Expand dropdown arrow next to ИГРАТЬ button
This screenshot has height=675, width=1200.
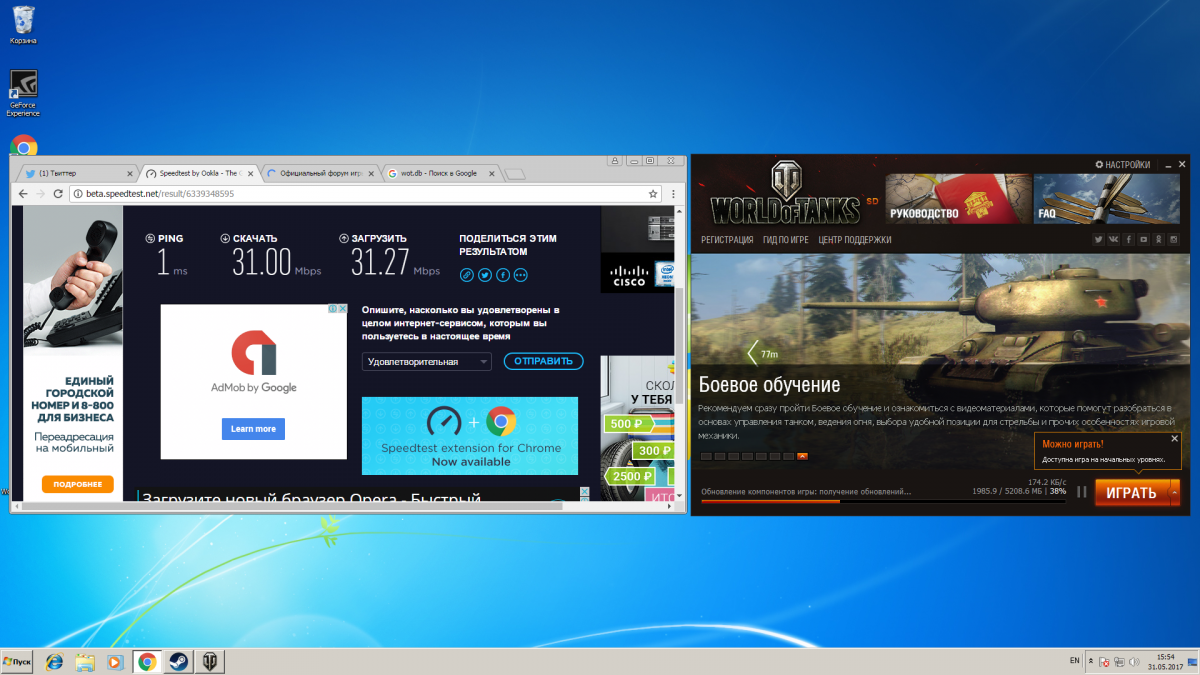(x=1173, y=492)
